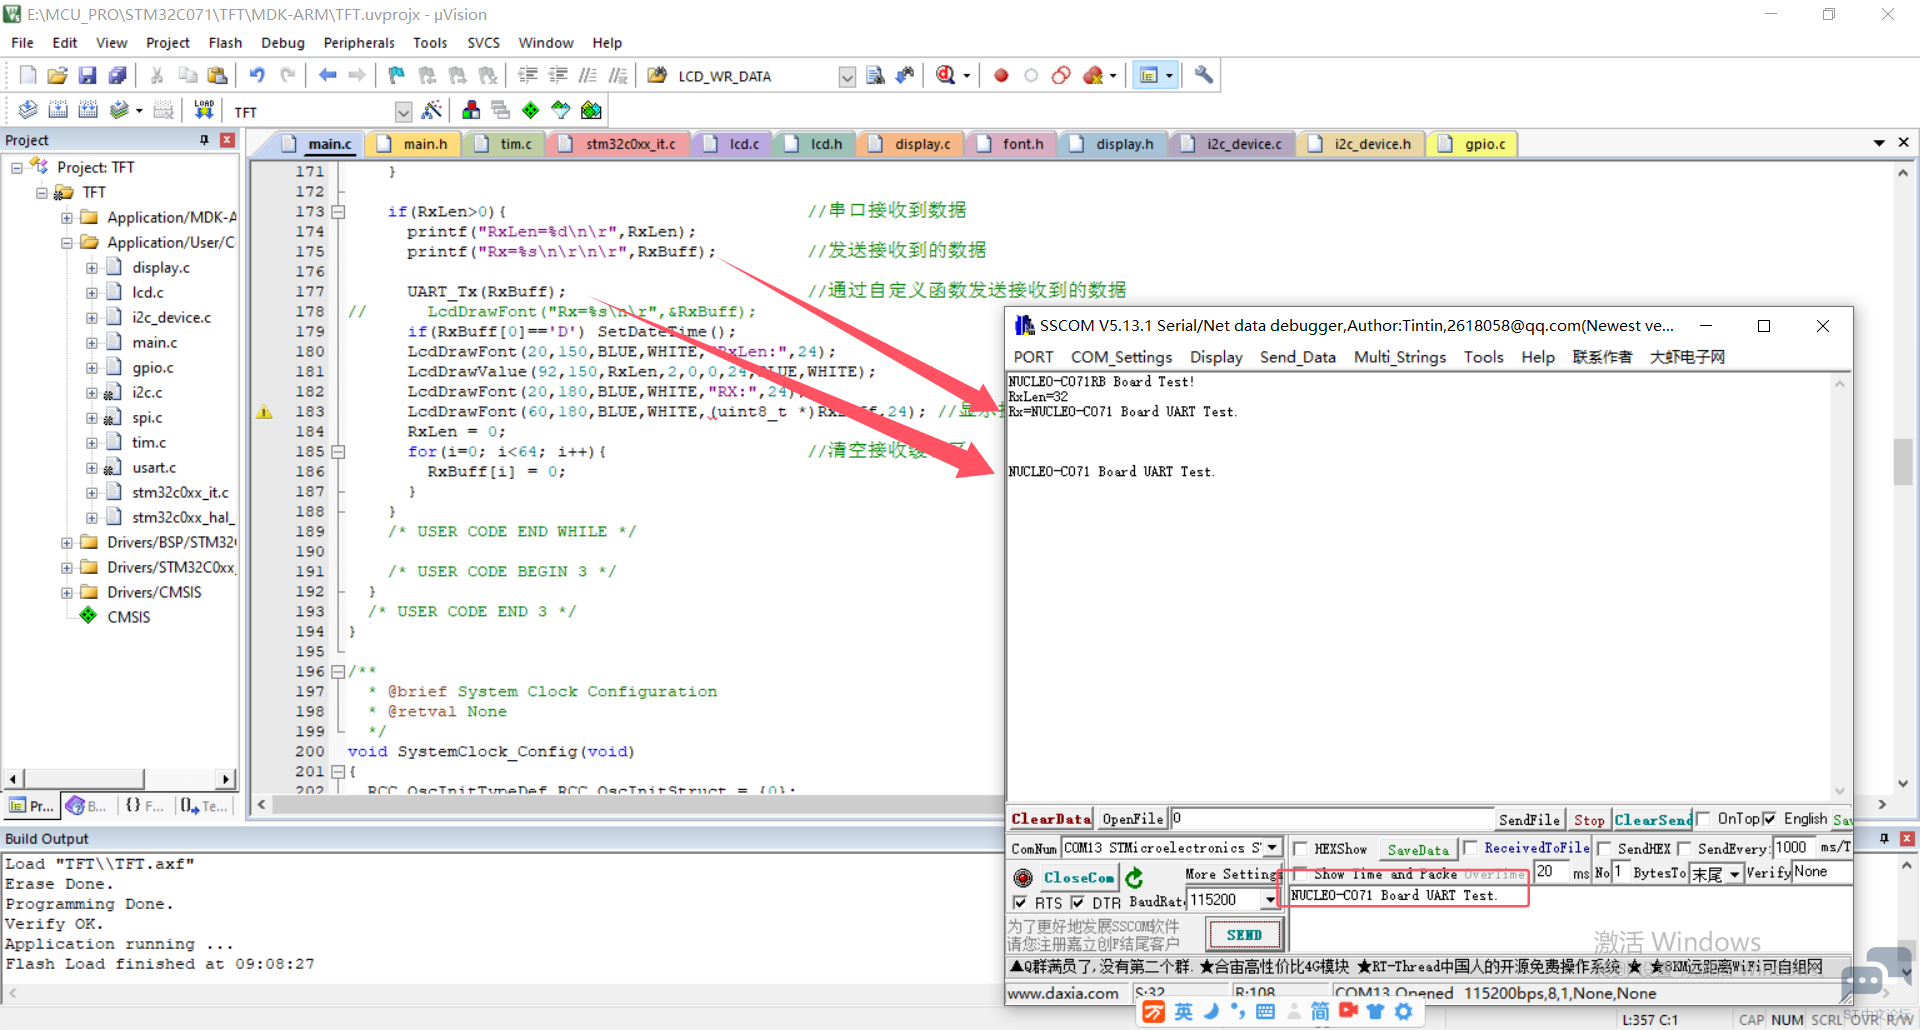Click the Save All icon
The image size is (1920, 1030).
pyautogui.click(x=118, y=75)
